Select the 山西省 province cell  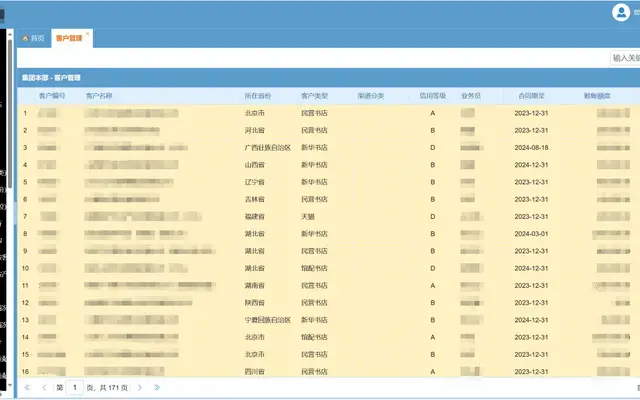(255, 165)
